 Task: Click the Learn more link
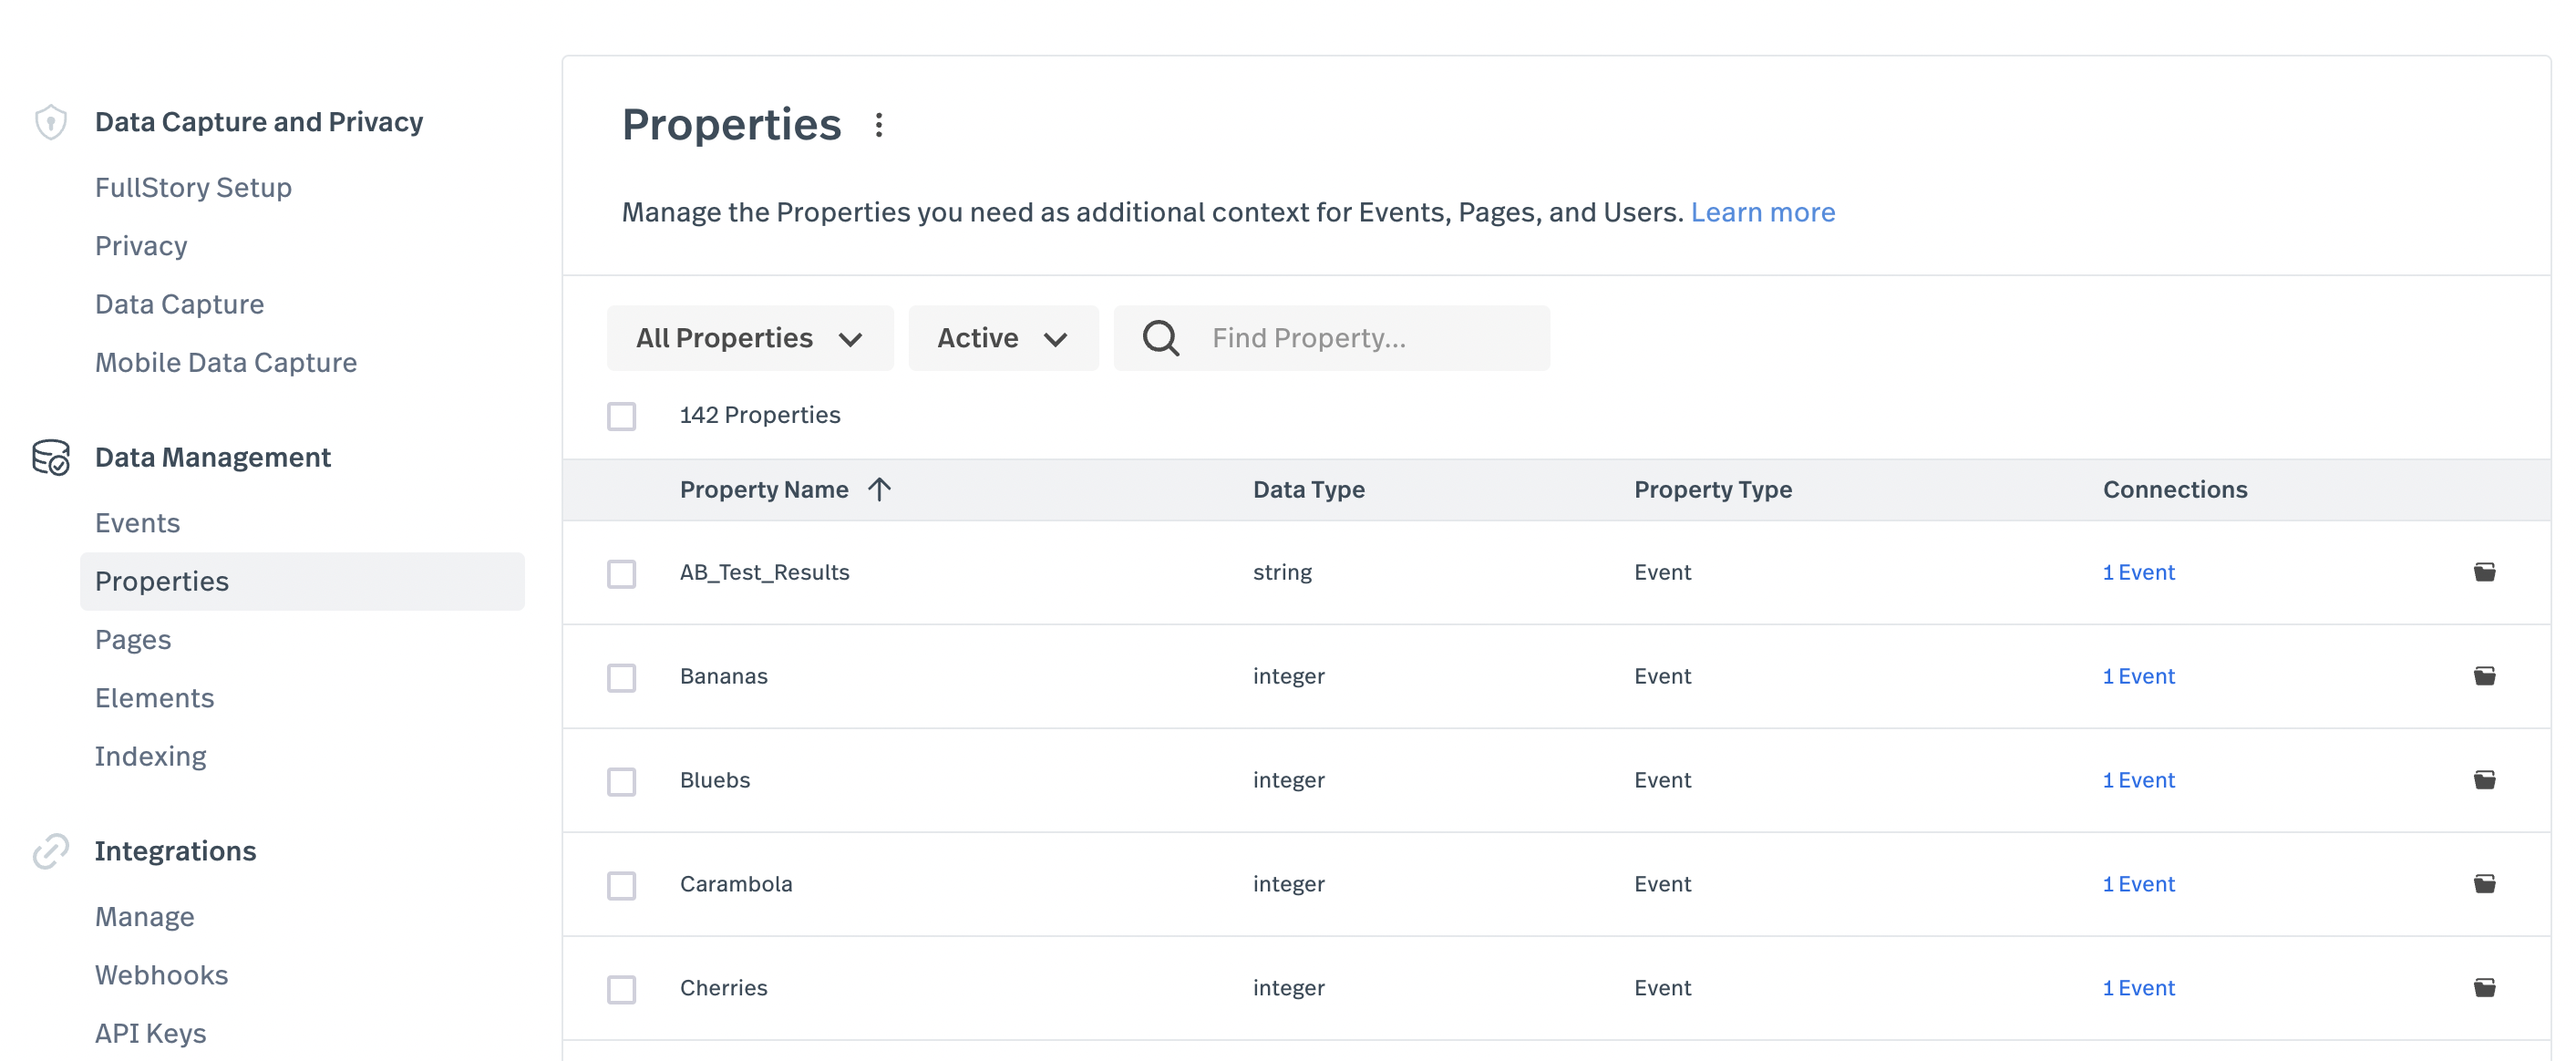click(1763, 212)
